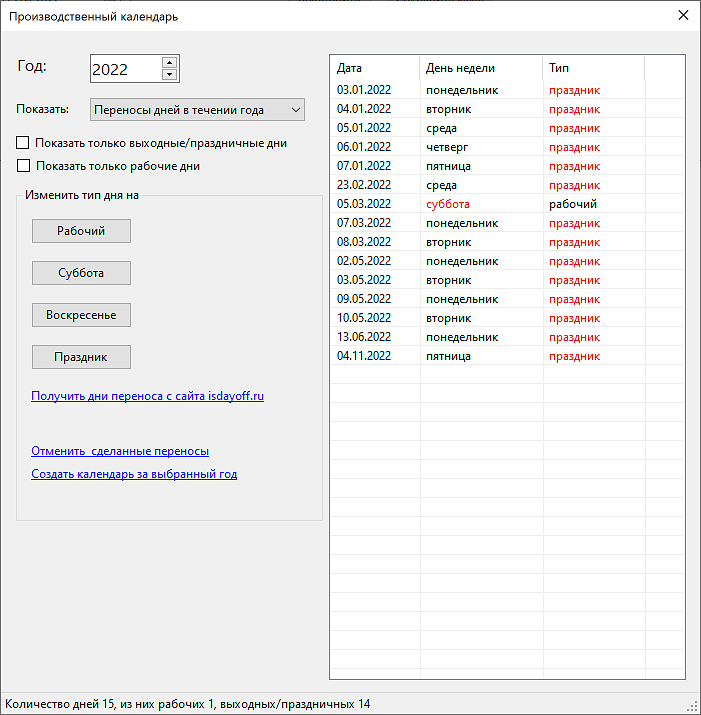
Task: Click Создать календарь за выбранный год link
Action: coord(134,474)
